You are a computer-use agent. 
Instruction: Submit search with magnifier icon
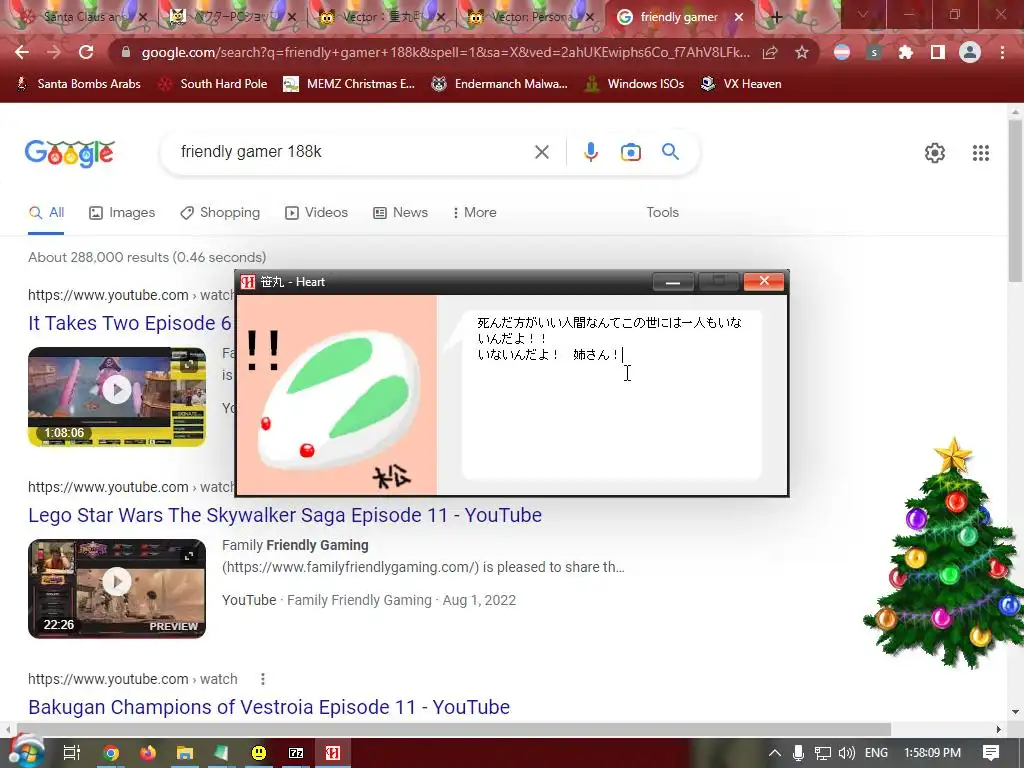click(x=670, y=152)
